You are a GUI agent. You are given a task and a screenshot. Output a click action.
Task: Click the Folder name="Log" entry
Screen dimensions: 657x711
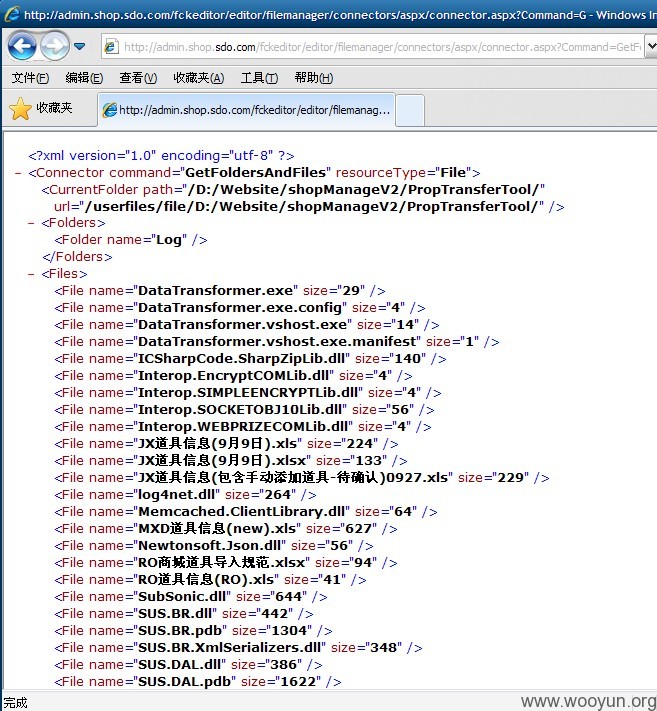pyautogui.click(x=131, y=240)
